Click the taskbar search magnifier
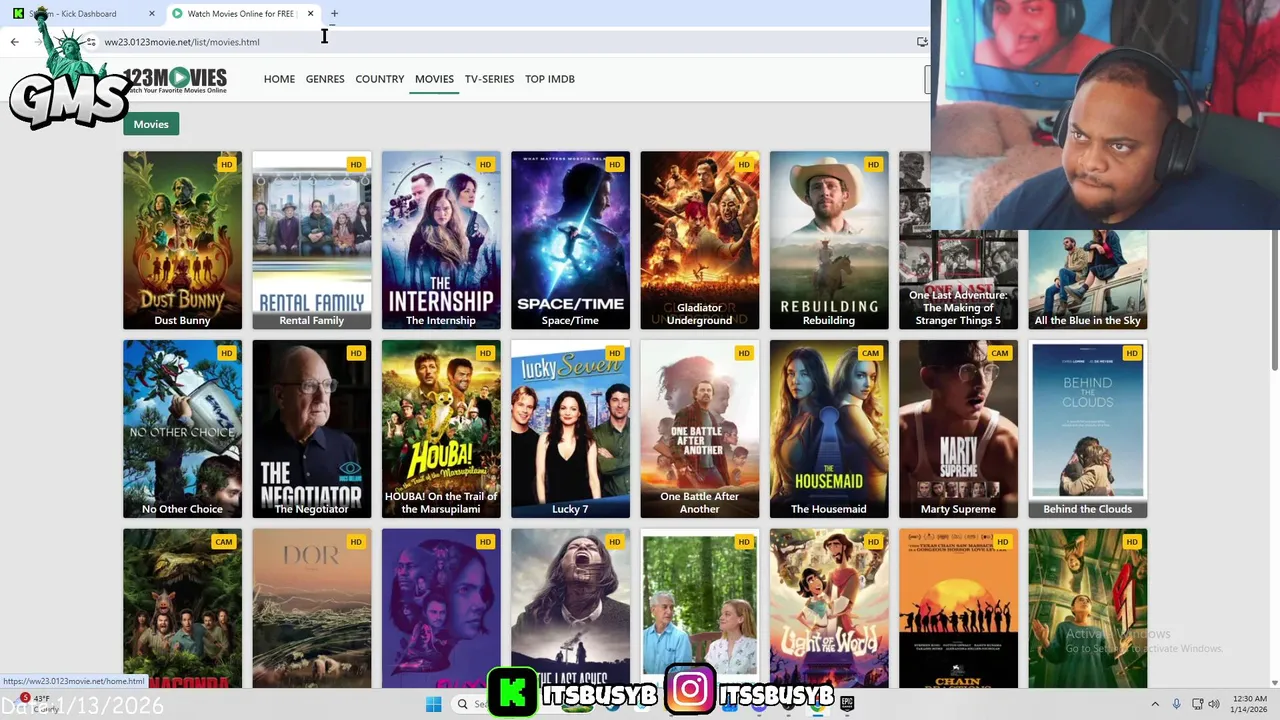The width and height of the screenshot is (1280, 720). coord(462,705)
